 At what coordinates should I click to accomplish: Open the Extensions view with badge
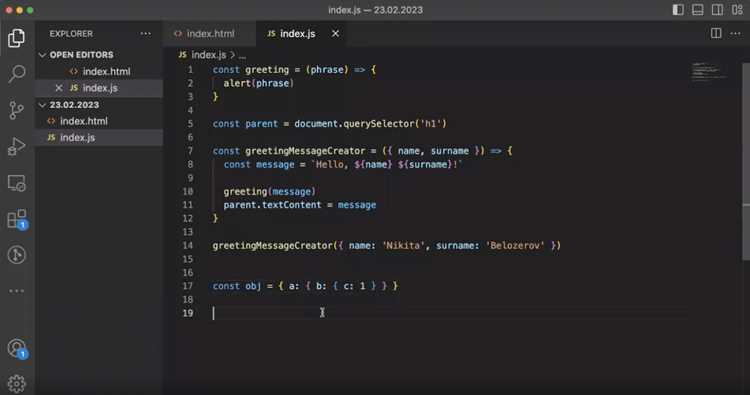tap(17, 219)
